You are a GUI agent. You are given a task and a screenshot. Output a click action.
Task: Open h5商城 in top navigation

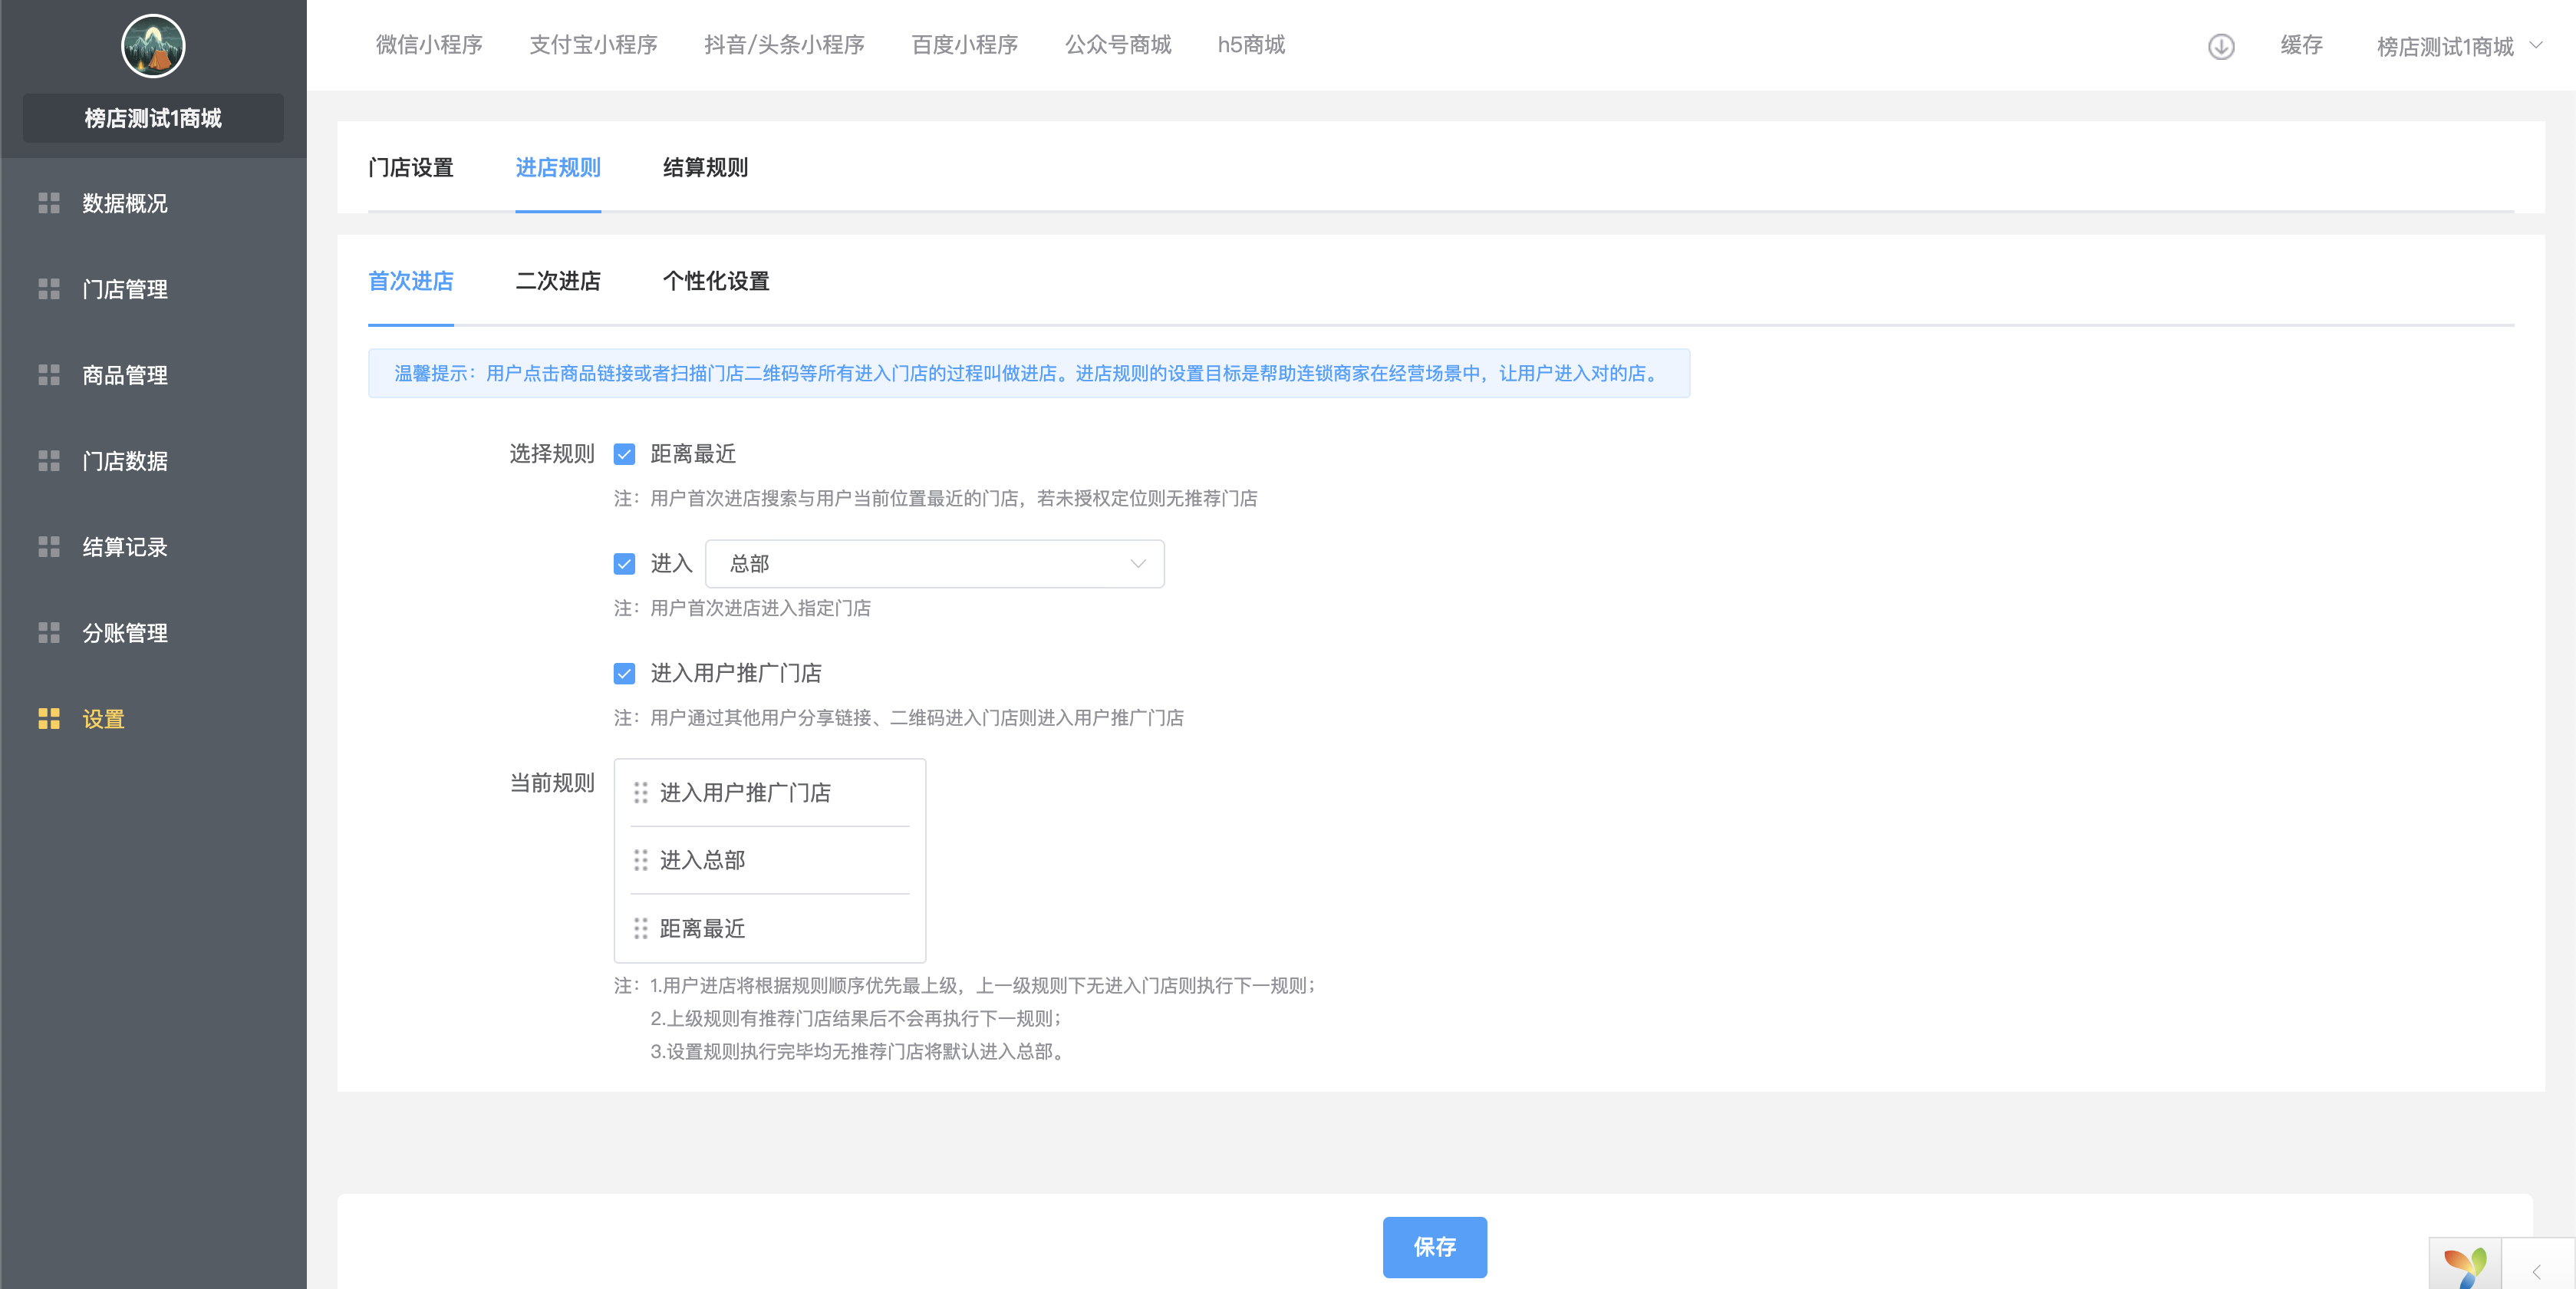coord(1251,45)
